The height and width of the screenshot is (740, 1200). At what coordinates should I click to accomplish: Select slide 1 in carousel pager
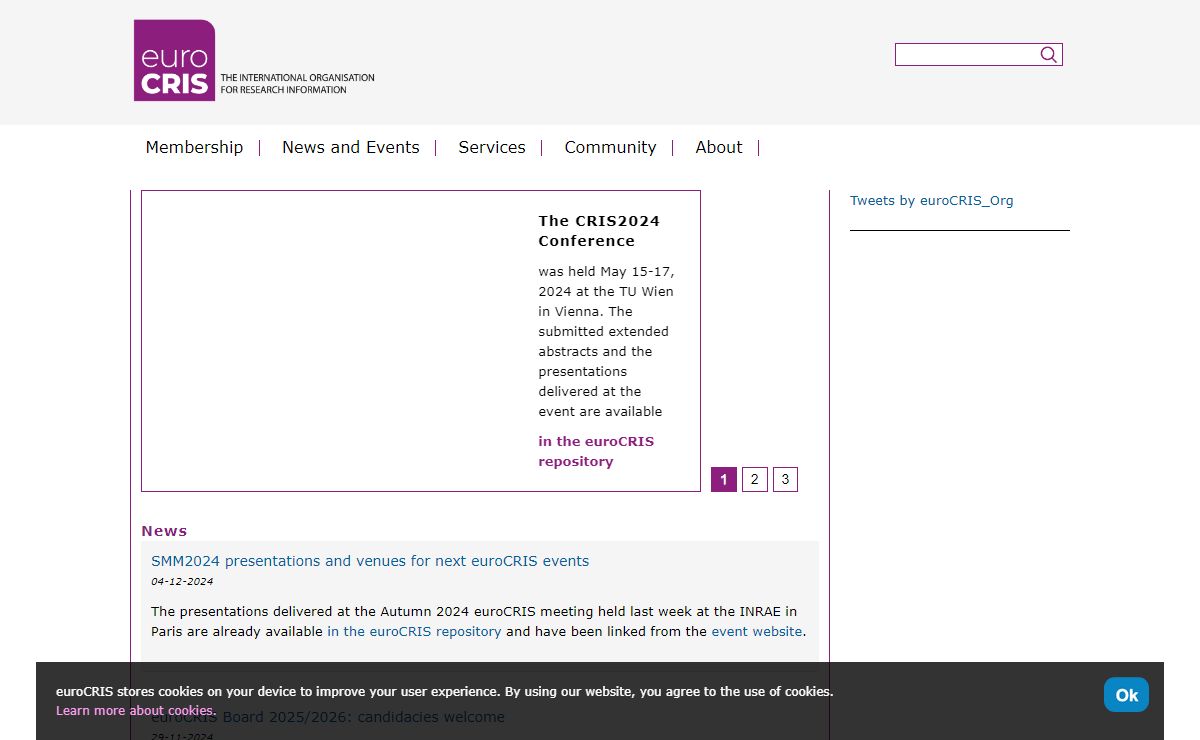tap(724, 479)
